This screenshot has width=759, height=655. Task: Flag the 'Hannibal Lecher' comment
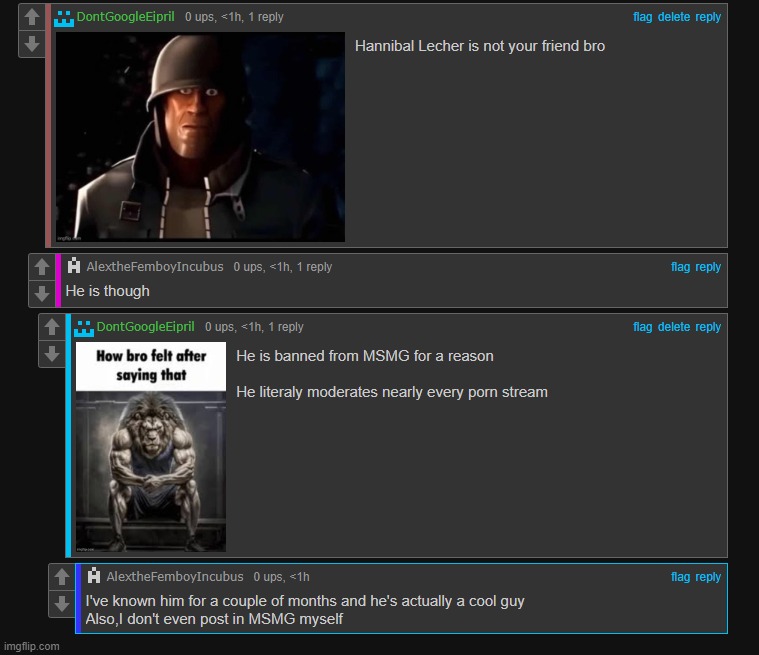(642, 17)
